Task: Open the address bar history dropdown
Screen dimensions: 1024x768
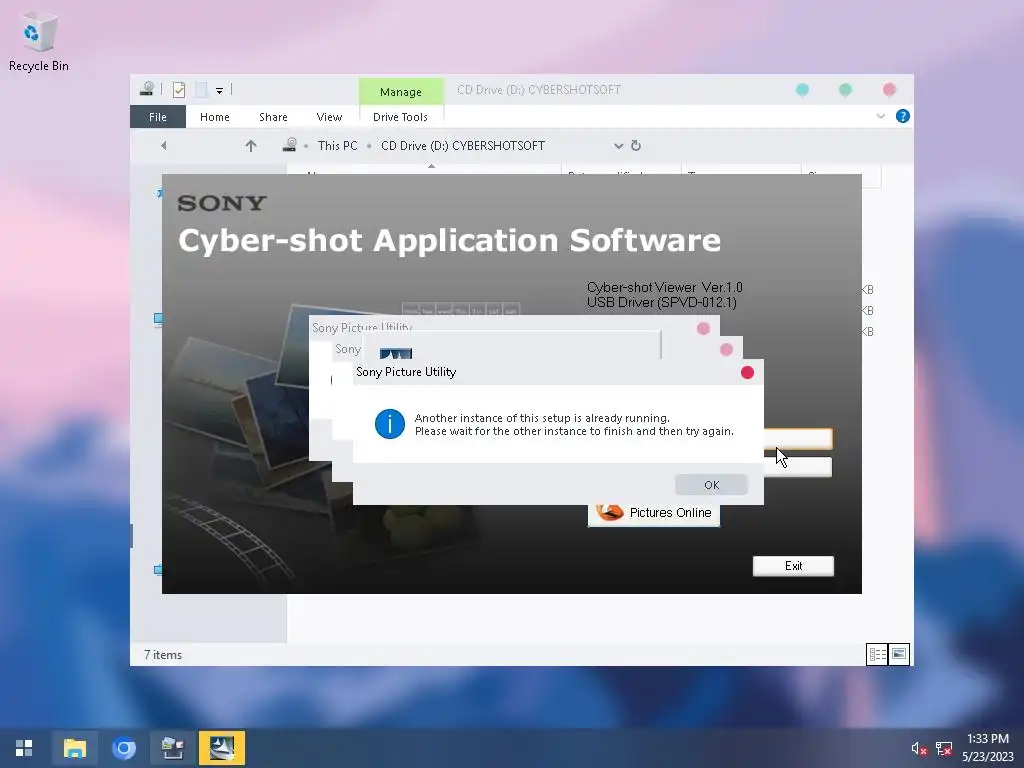Action: click(618, 146)
